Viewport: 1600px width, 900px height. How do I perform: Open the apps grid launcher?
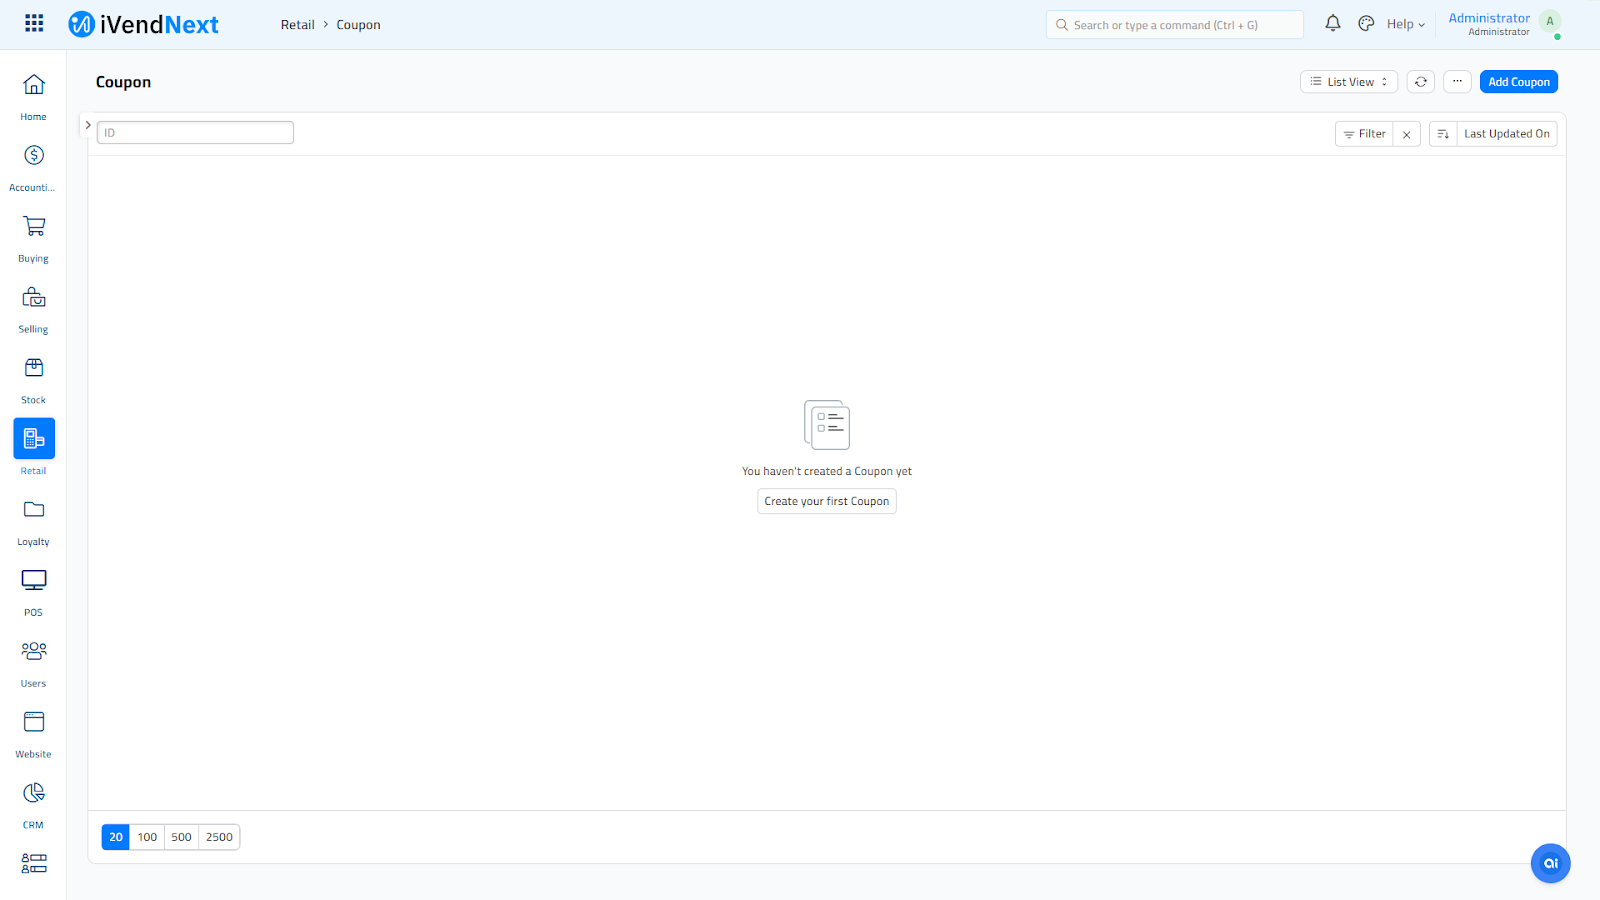click(x=34, y=23)
